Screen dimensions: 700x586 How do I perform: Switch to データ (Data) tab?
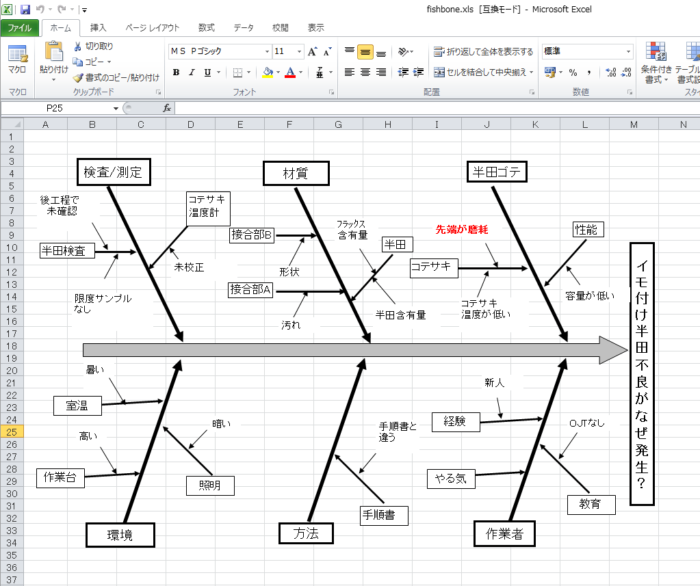(x=243, y=28)
